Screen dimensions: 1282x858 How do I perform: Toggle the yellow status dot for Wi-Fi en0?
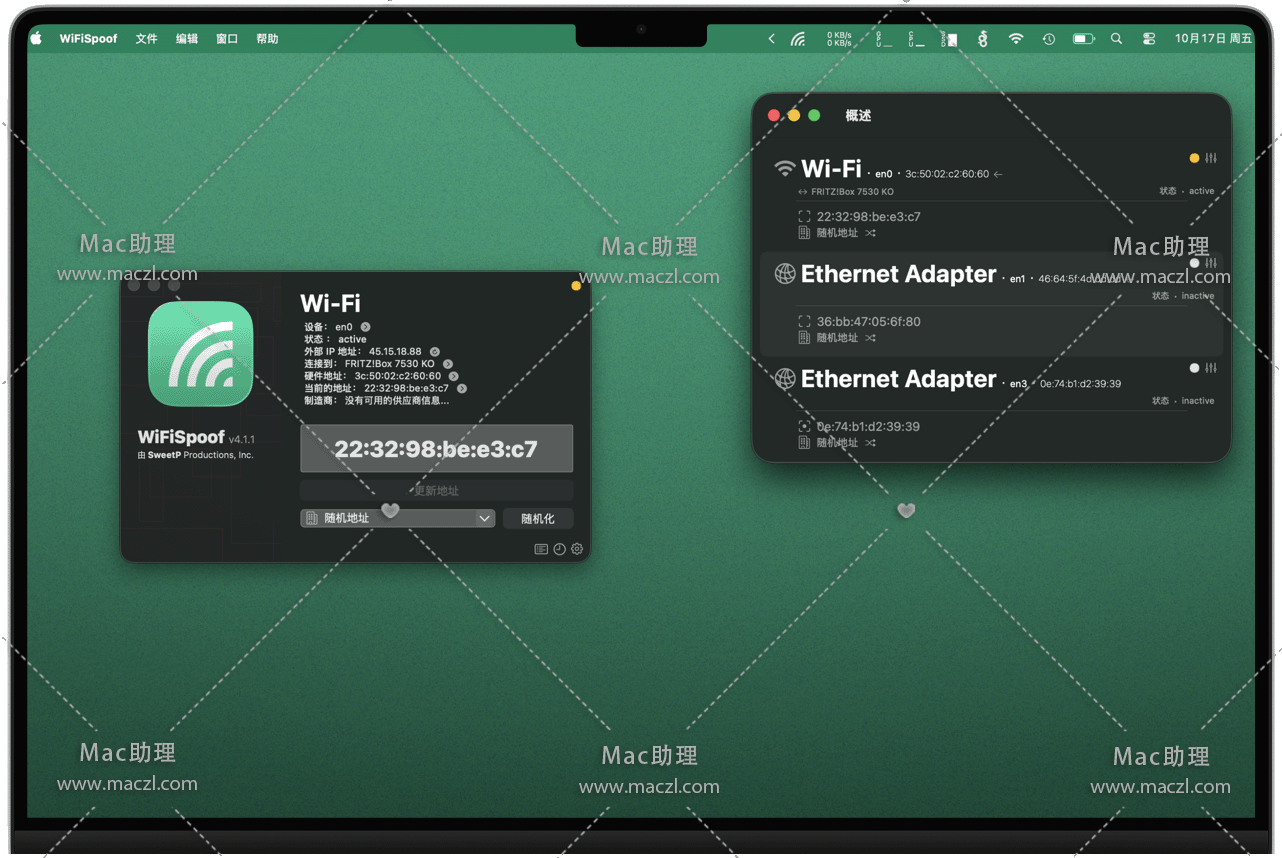click(x=1194, y=158)
